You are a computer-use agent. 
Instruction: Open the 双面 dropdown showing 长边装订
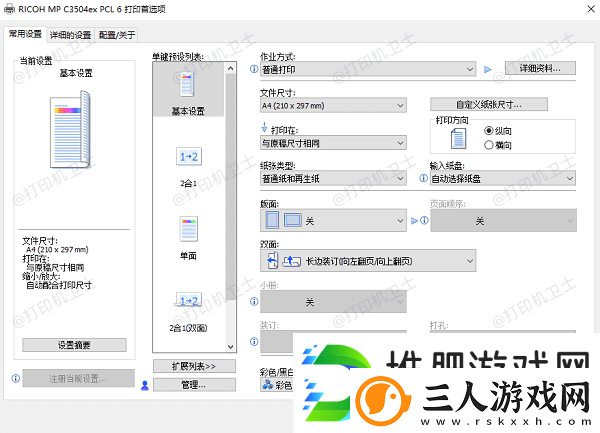click(368, 261)
